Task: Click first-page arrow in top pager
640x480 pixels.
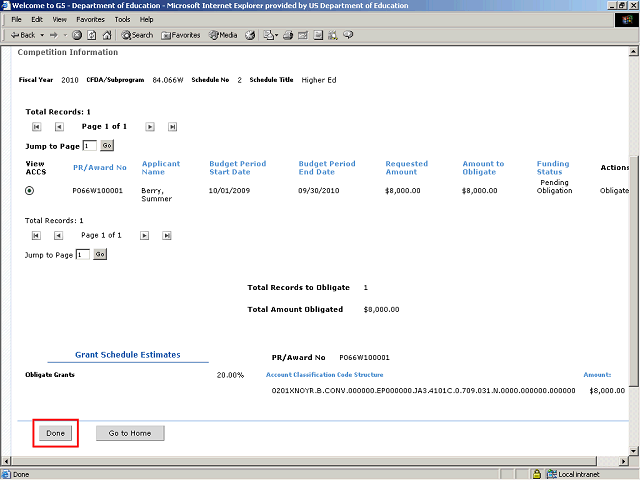Action: pos(36,127)
